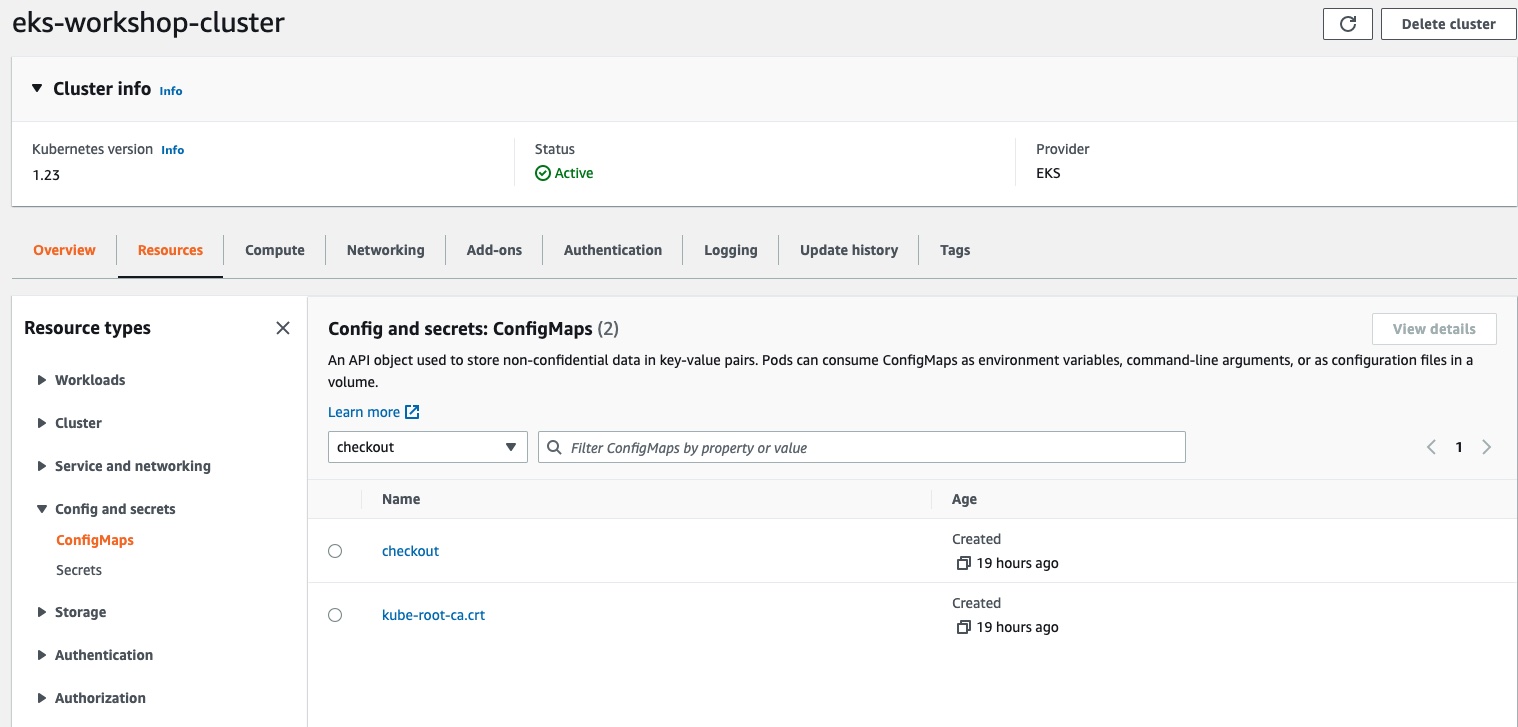Expand the Workloads resource type
This screenshot has width=1518, height=727.
click(42, 380)
